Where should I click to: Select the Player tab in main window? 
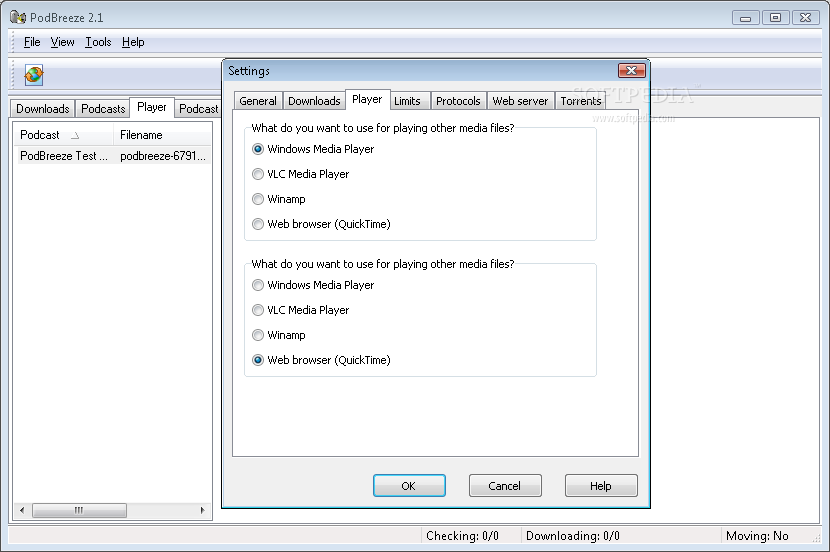[152, 107]
